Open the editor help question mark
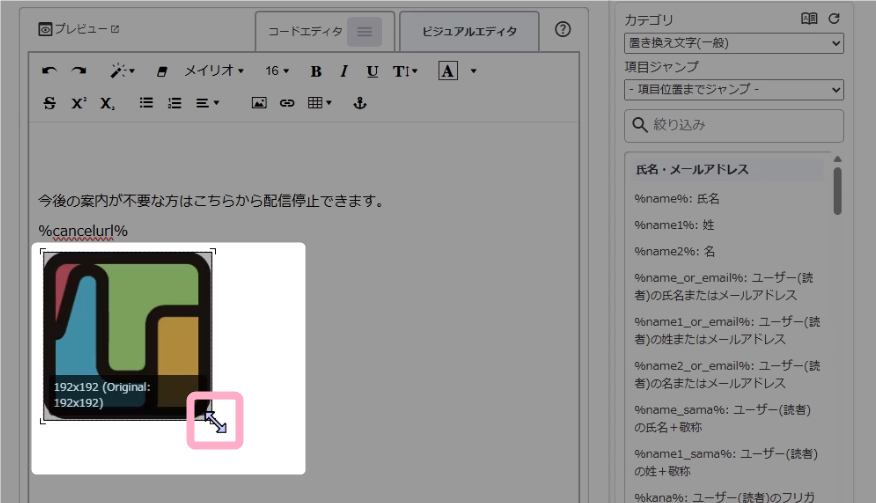The height and width of the screenshot is (503, 876). pyautogui.click(x=563, y=29)
